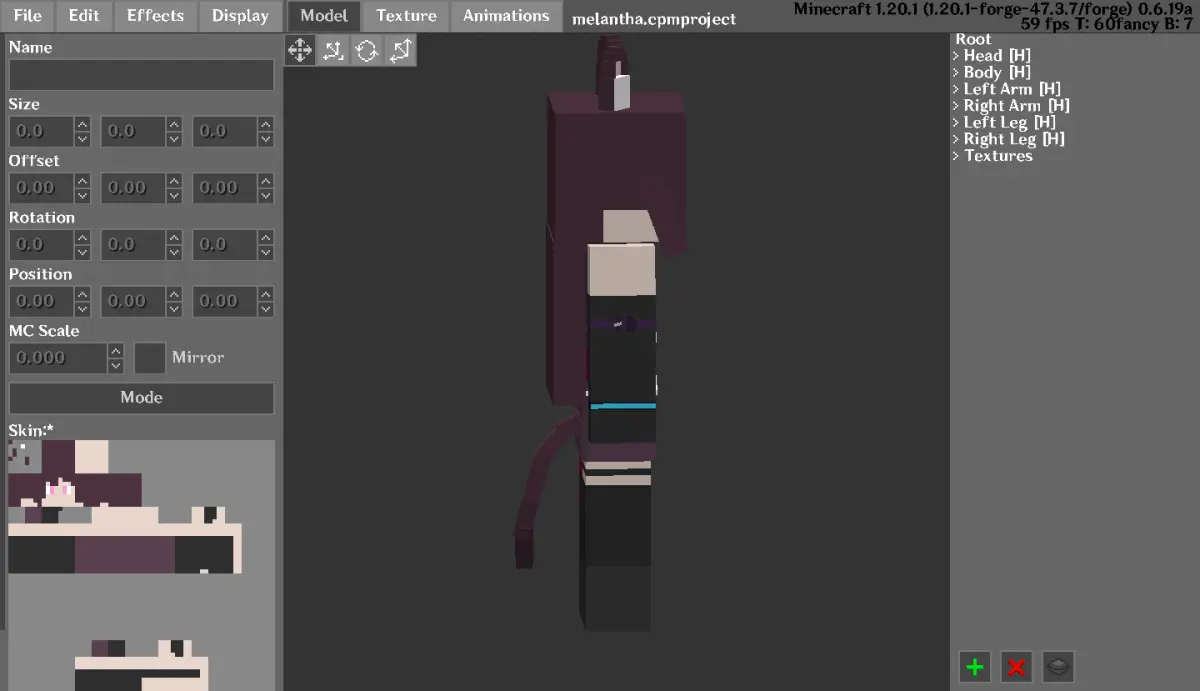
Task: Click the Mode button
Action: pos(141,397)
